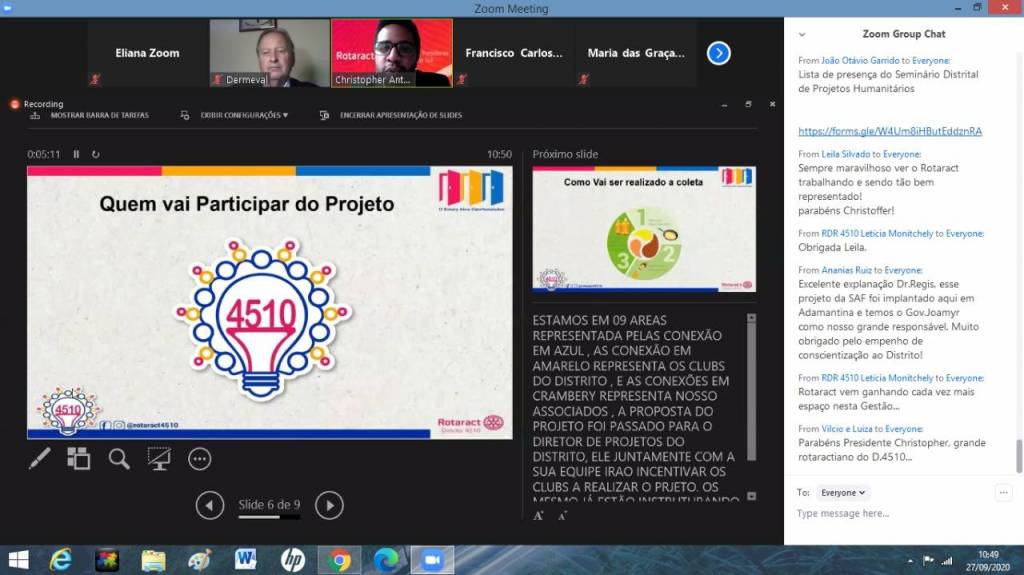Show more participants with blue arrow
The image size is (1024, 575).
pos(718,53)
